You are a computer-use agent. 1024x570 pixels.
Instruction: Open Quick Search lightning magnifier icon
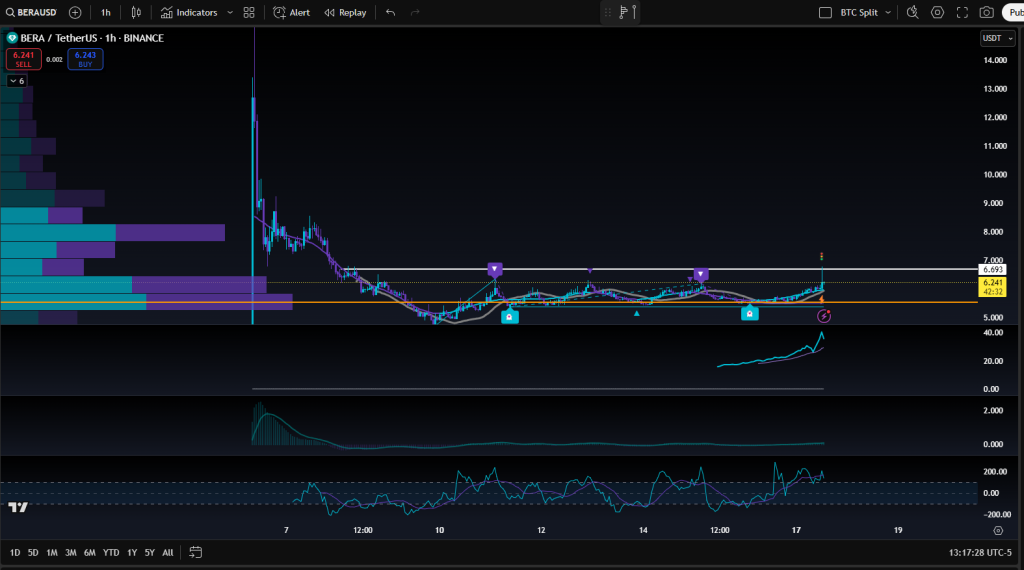913,12
